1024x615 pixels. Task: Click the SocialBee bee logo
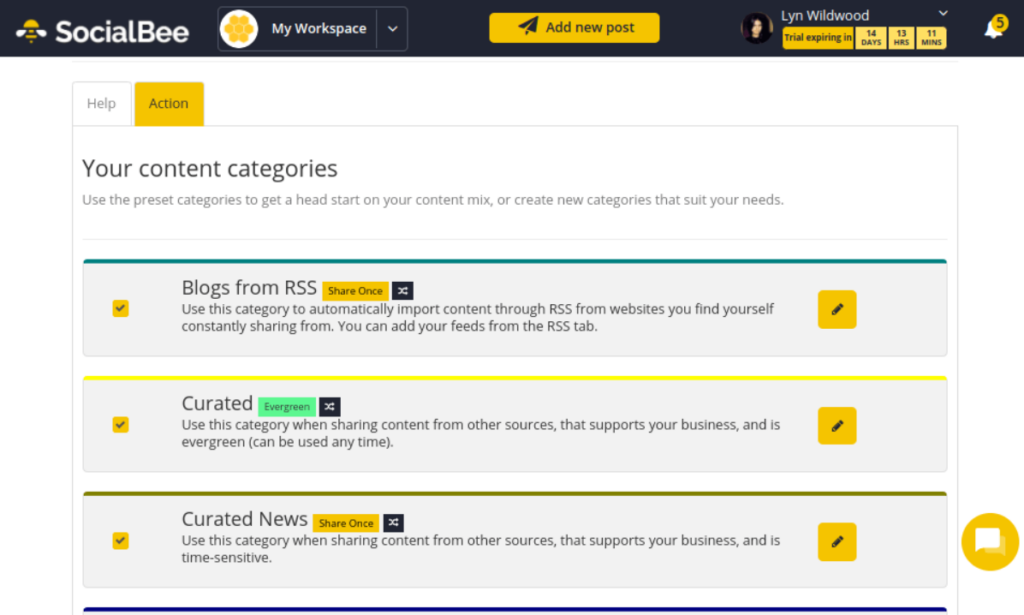[x=31, y=31]
